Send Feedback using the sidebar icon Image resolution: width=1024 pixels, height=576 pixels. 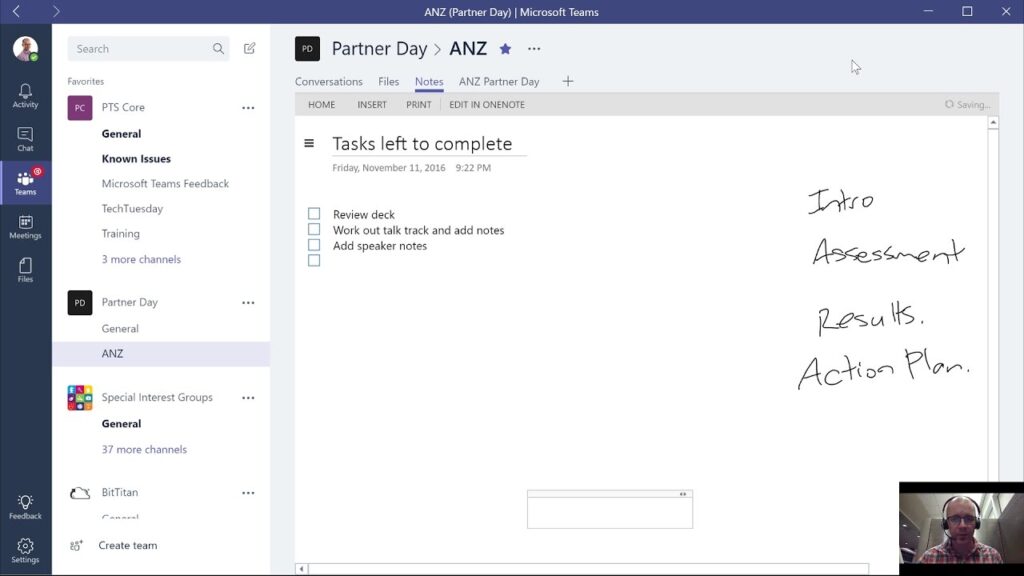tap(25, 504)
